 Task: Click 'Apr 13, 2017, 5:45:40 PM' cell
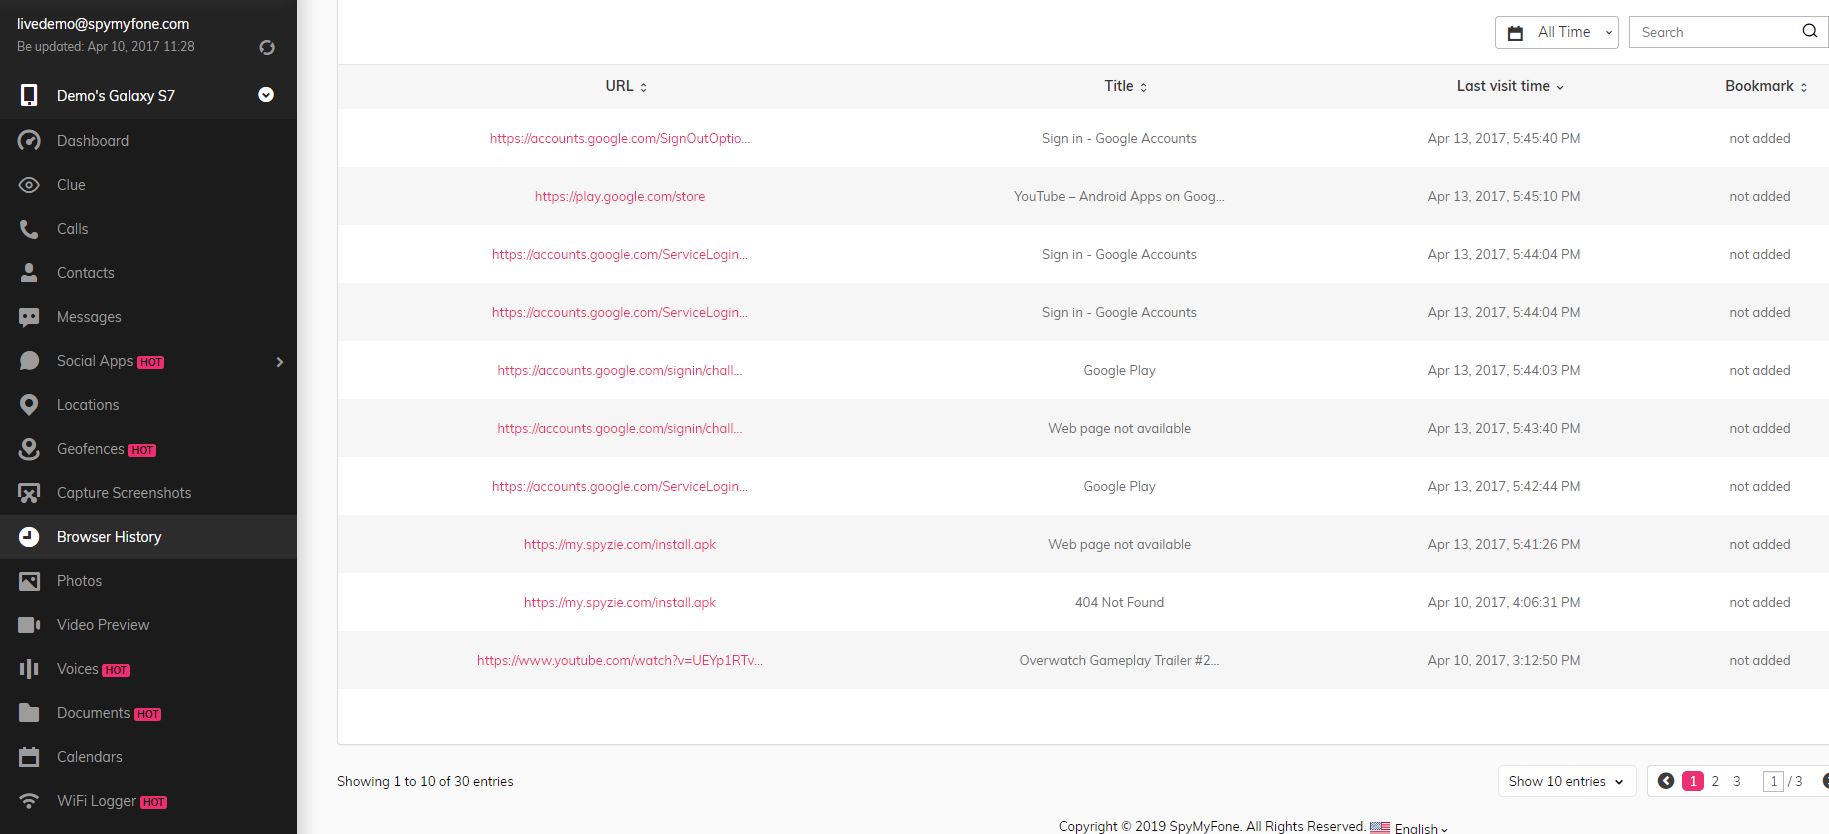(1504, 138)
